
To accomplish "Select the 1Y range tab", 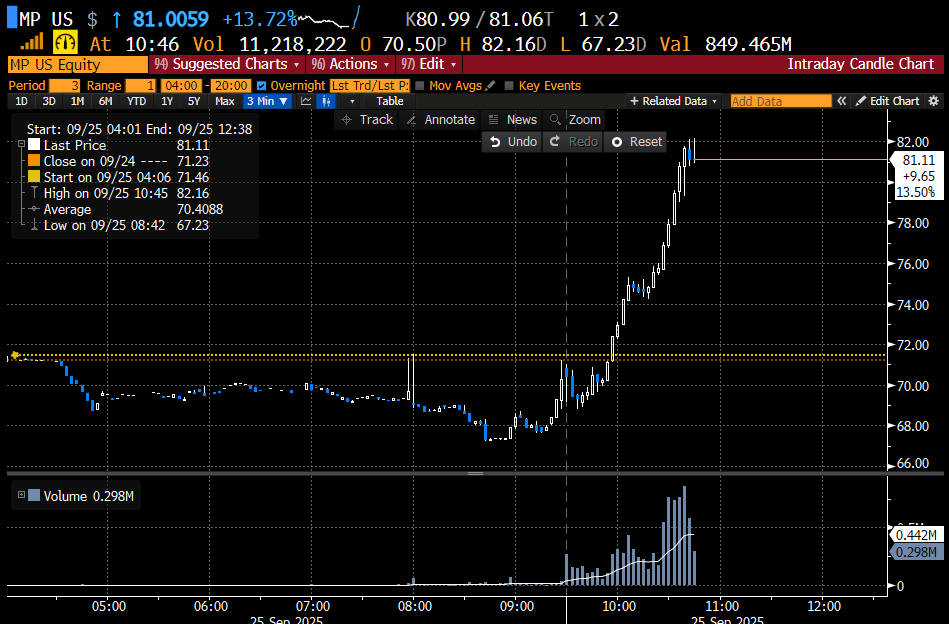I will [167, 101].
